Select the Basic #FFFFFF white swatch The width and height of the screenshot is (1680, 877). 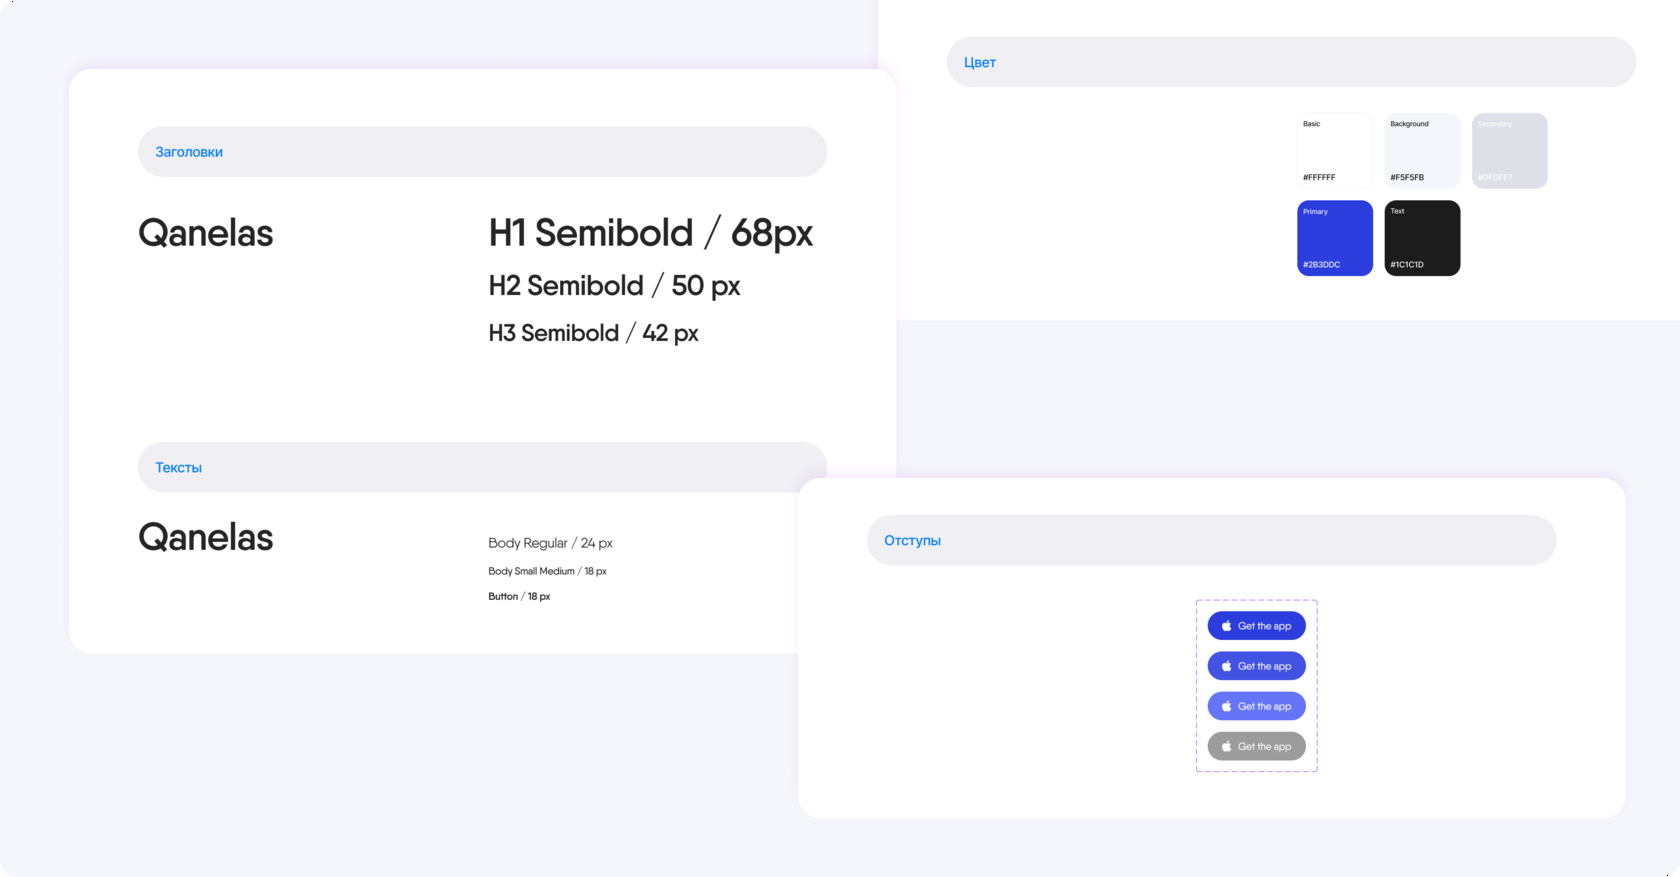click(x=1335, y=151)
